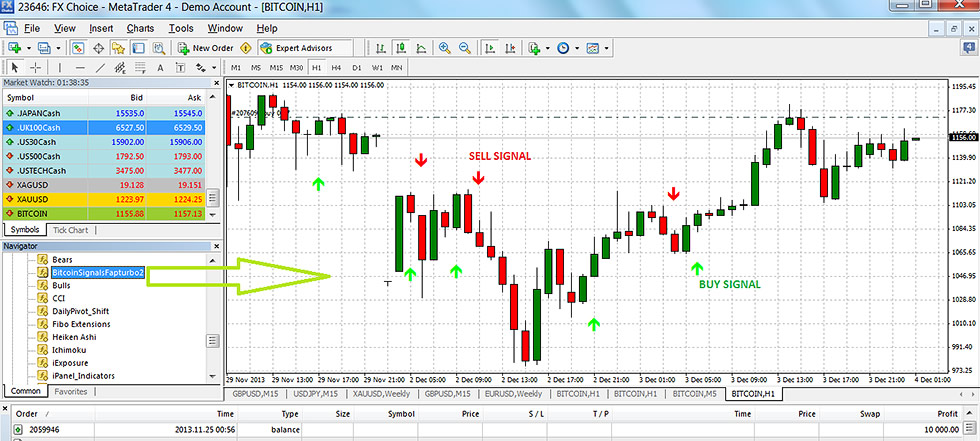The image size is (980, 441).
Task: Select .UK100Cash row in Market Watch
Action: point(102,127)
